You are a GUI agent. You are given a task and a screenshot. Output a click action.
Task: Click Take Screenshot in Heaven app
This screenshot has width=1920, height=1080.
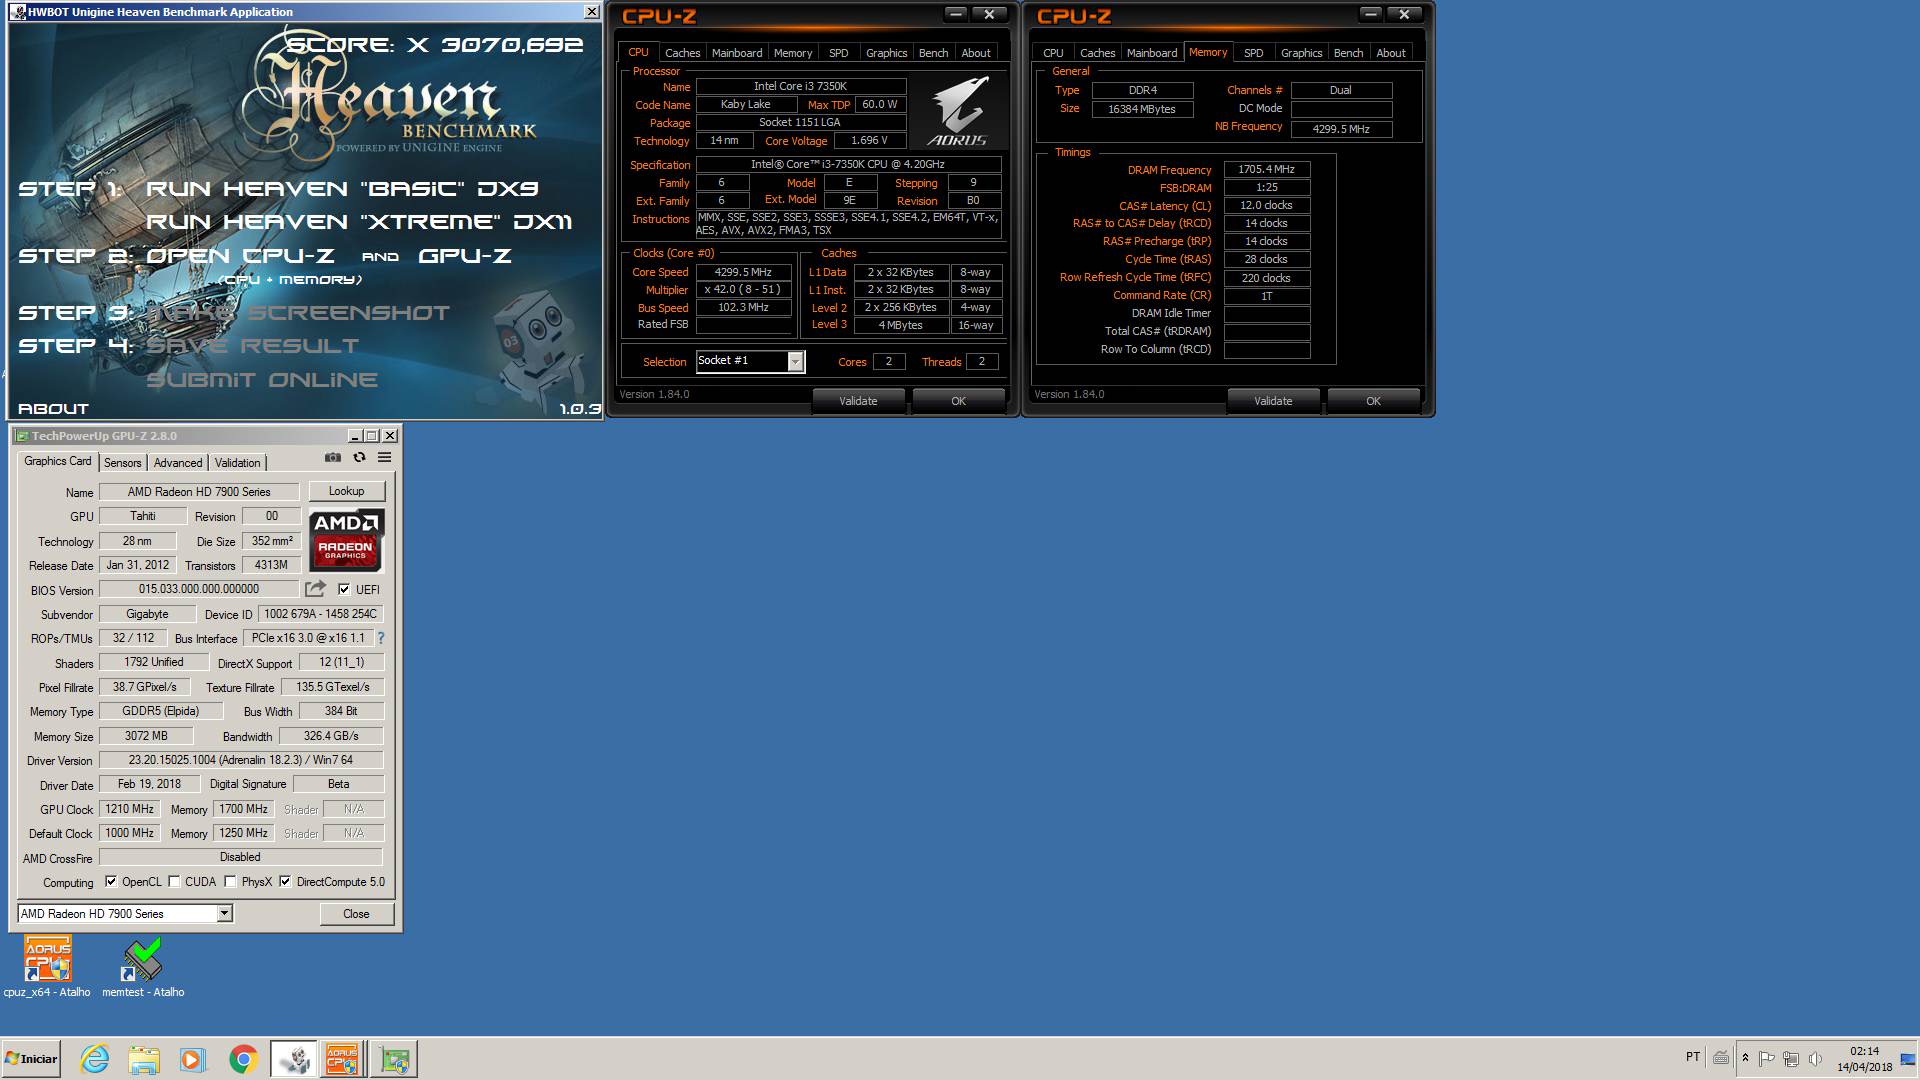pos(299,313)
